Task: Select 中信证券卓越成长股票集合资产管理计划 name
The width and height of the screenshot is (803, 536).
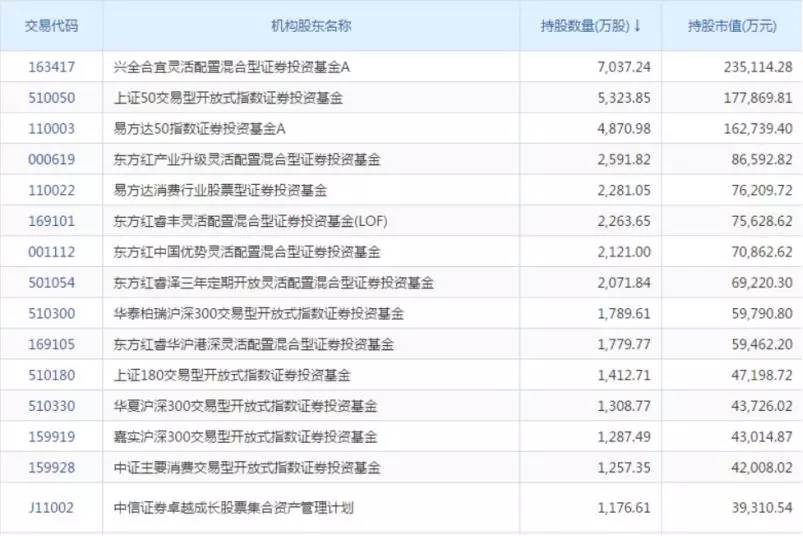Action: click(x=234, y=507)
